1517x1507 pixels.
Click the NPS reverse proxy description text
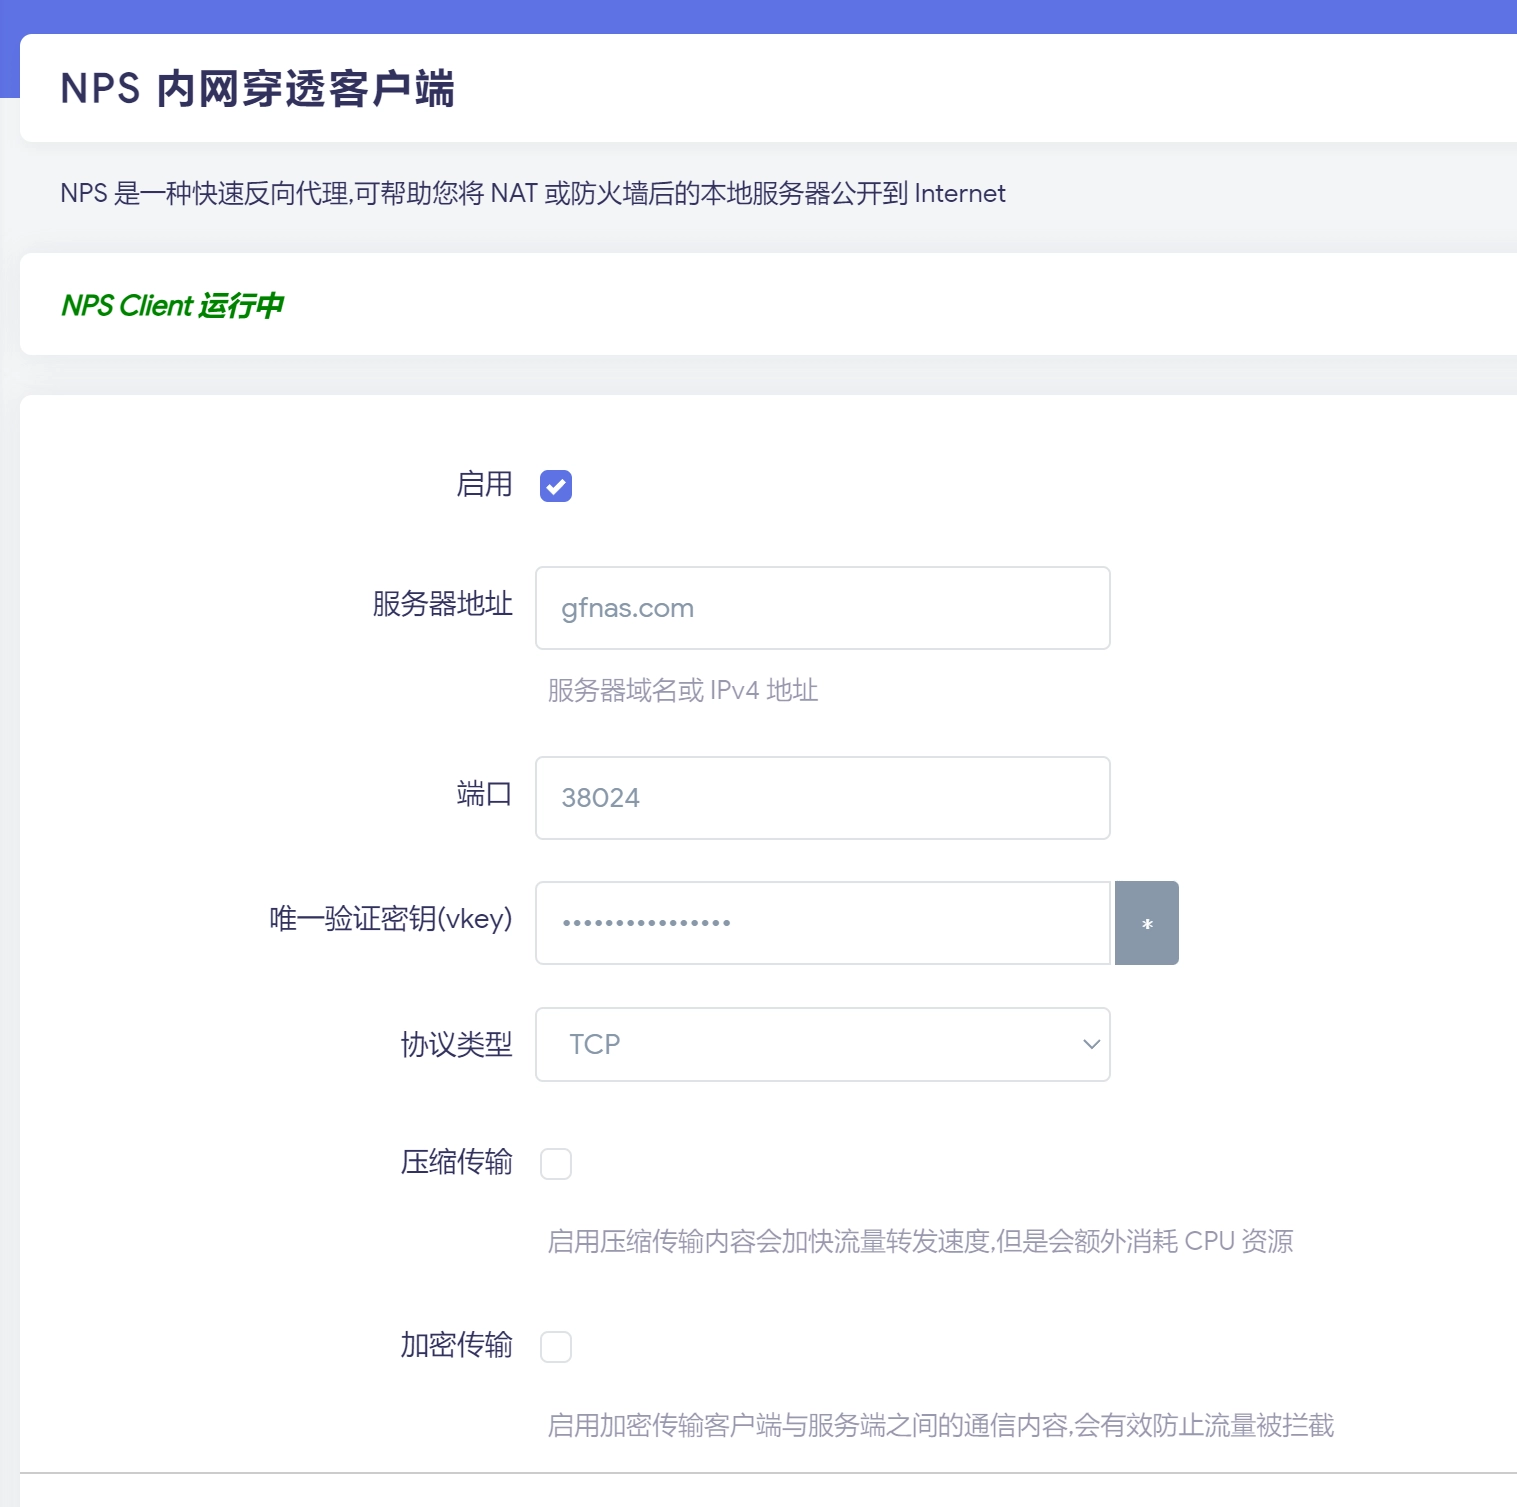point(533,193)
